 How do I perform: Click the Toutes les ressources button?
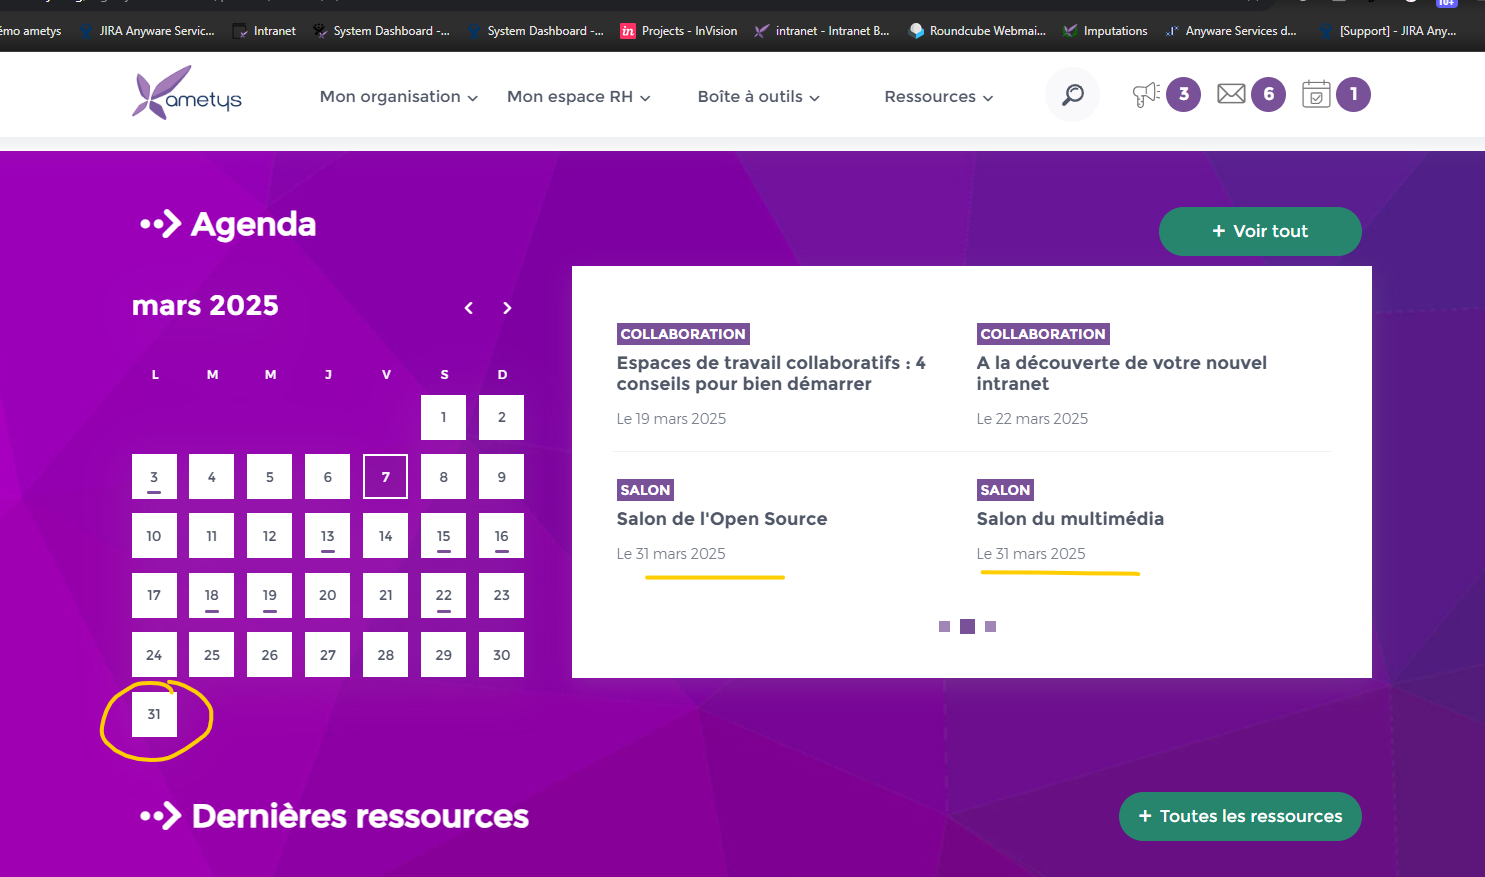coord(1239,816)
